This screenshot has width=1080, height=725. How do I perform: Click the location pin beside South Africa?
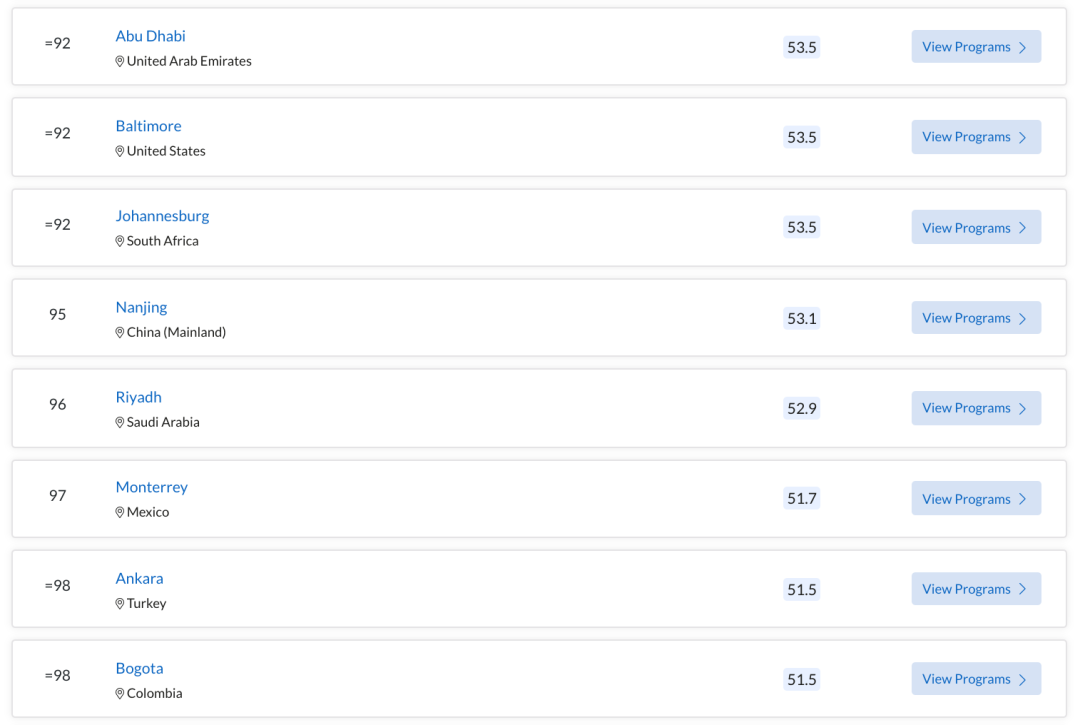[x=119, y=241]
